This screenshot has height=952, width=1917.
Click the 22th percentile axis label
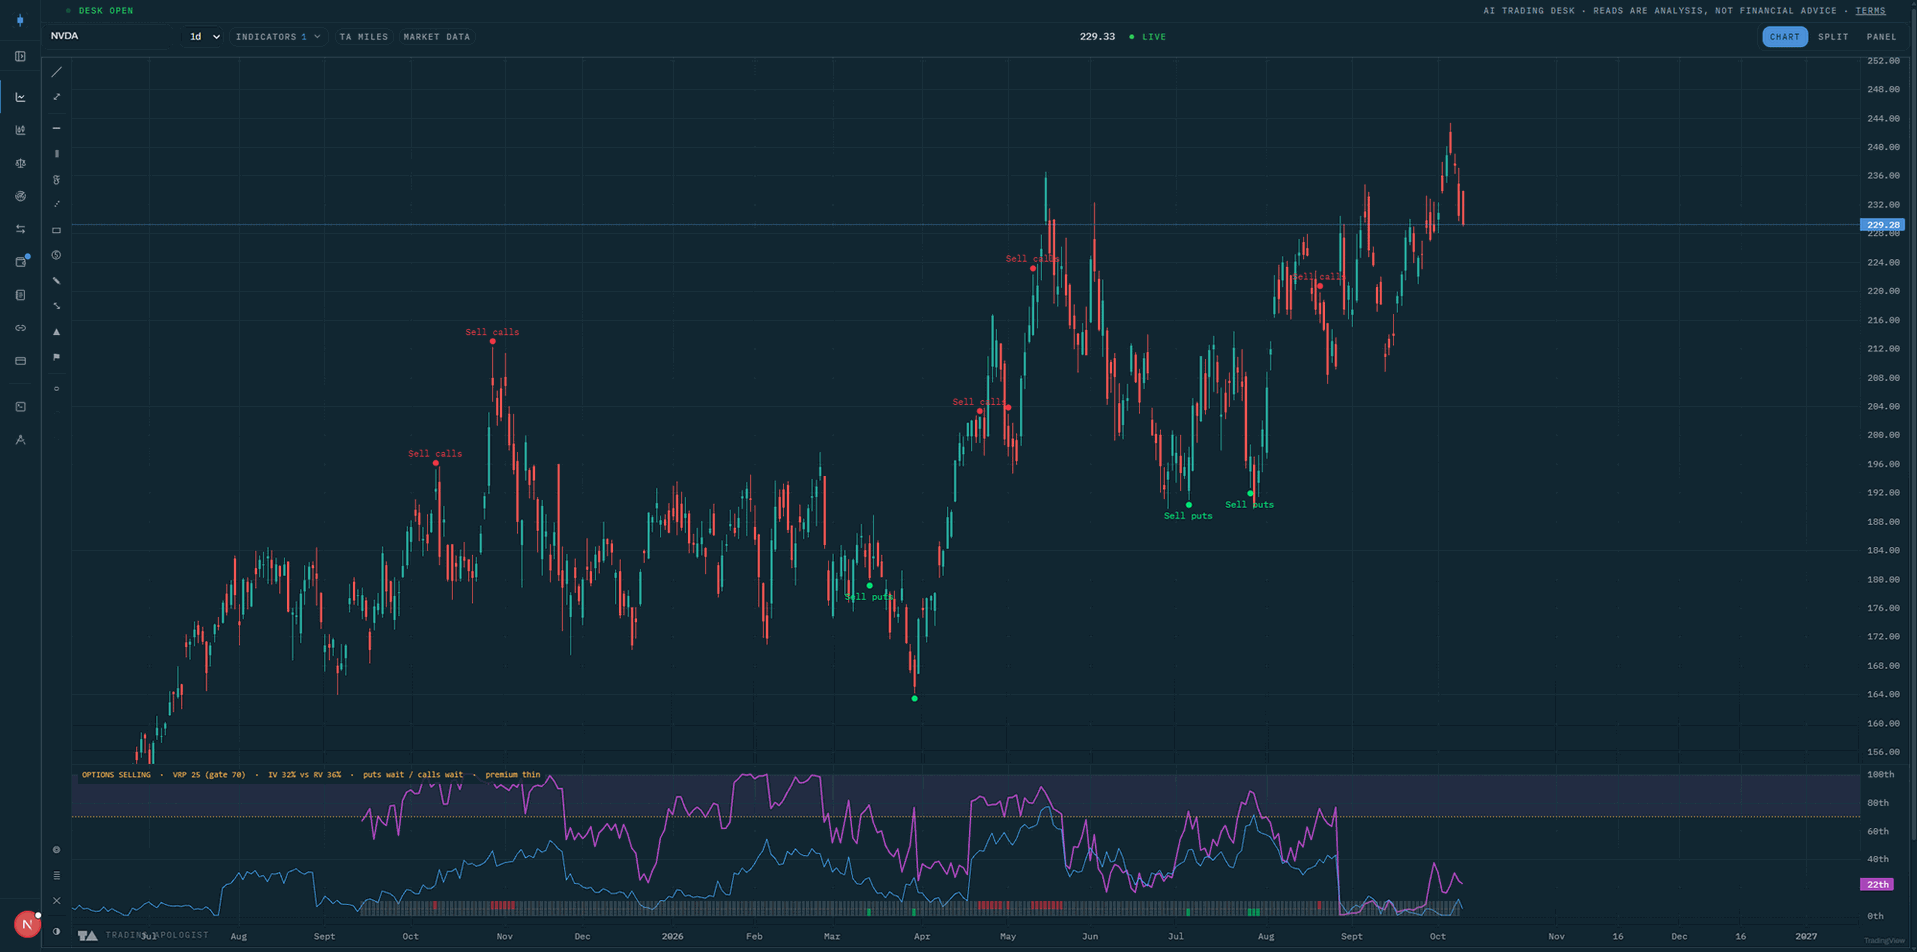[1877, 884]
